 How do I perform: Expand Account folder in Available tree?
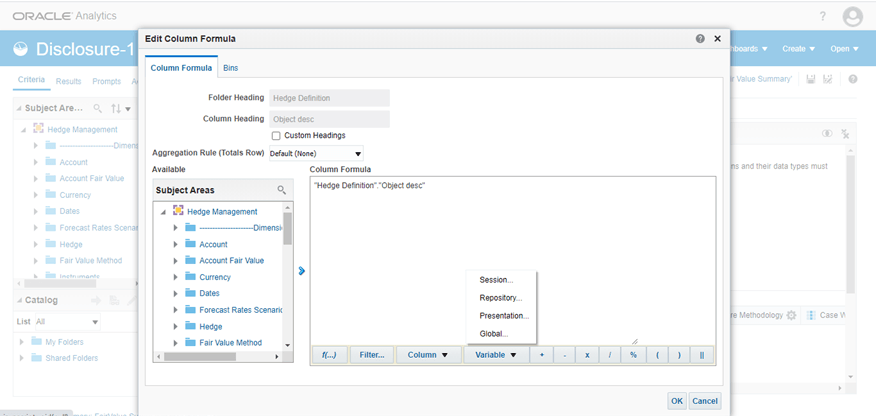click(175, 245)
